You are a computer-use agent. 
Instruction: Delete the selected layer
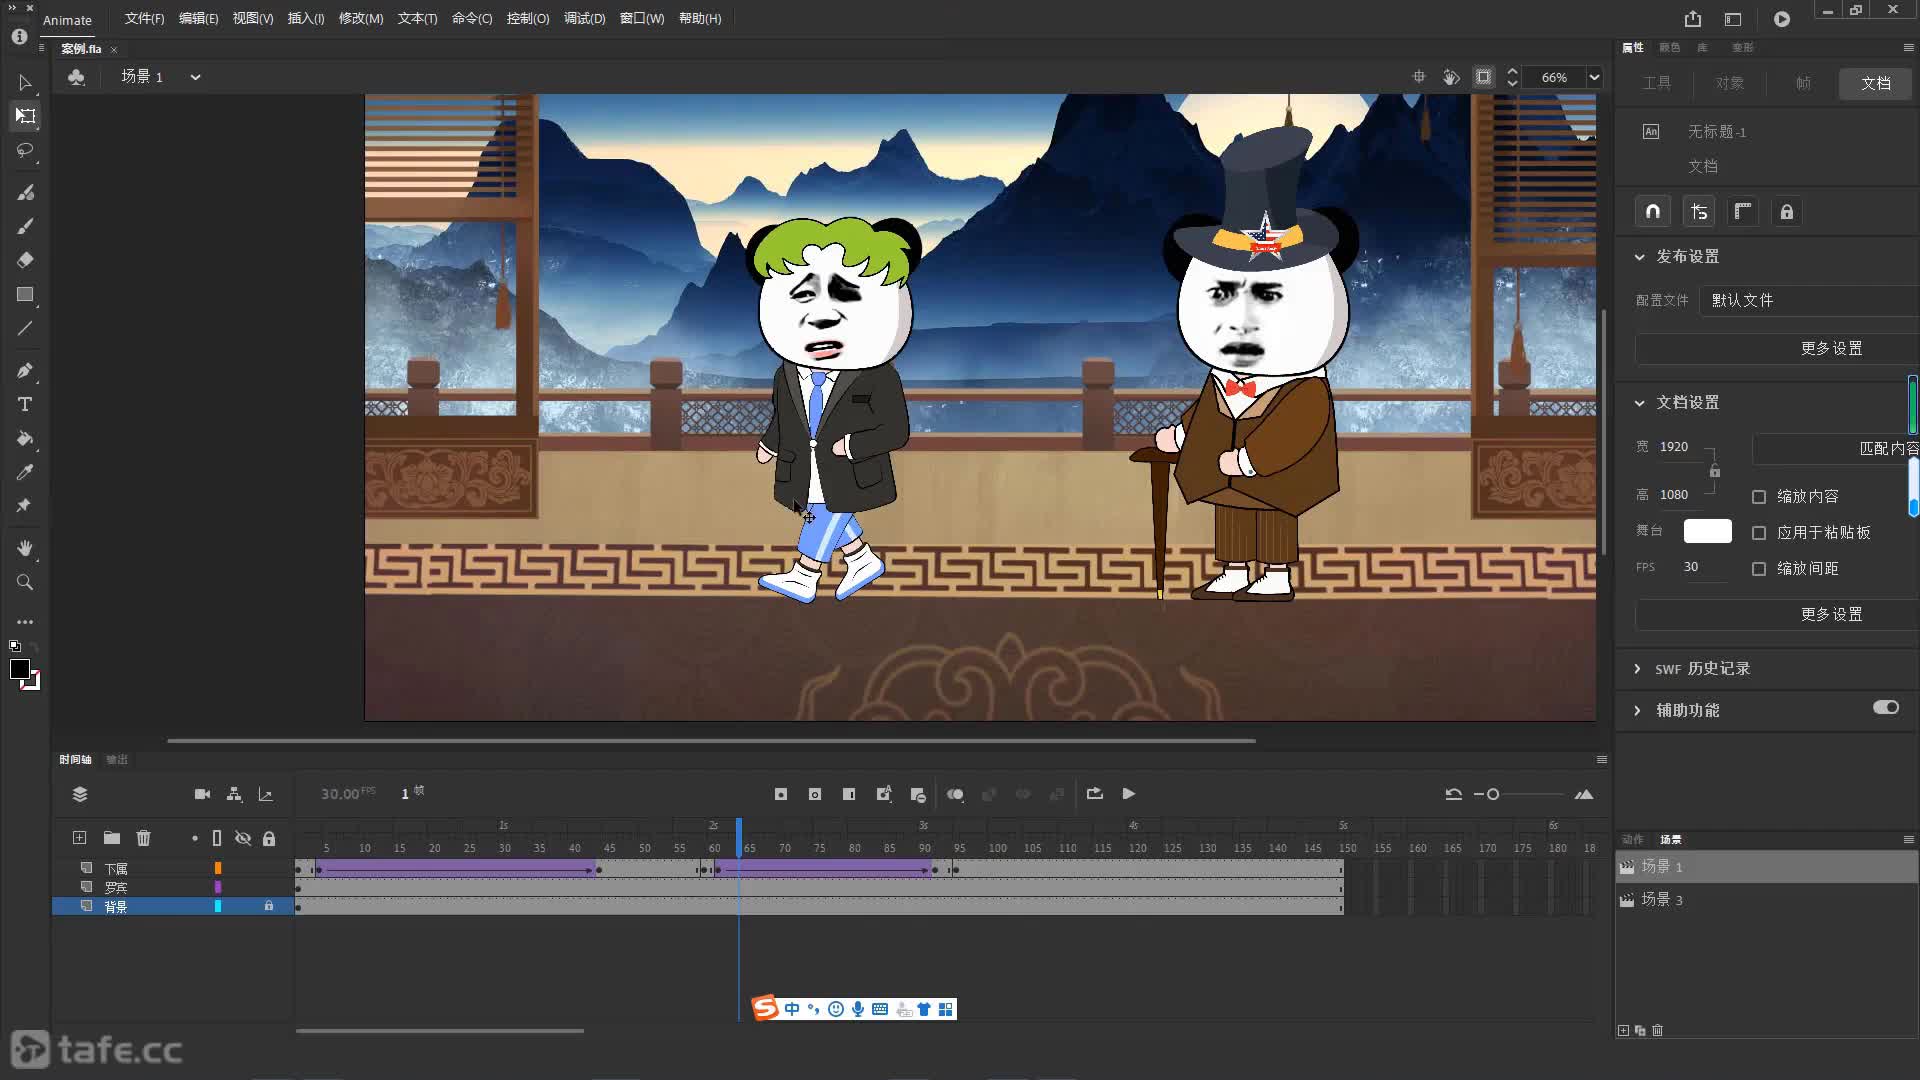[144, 838]
